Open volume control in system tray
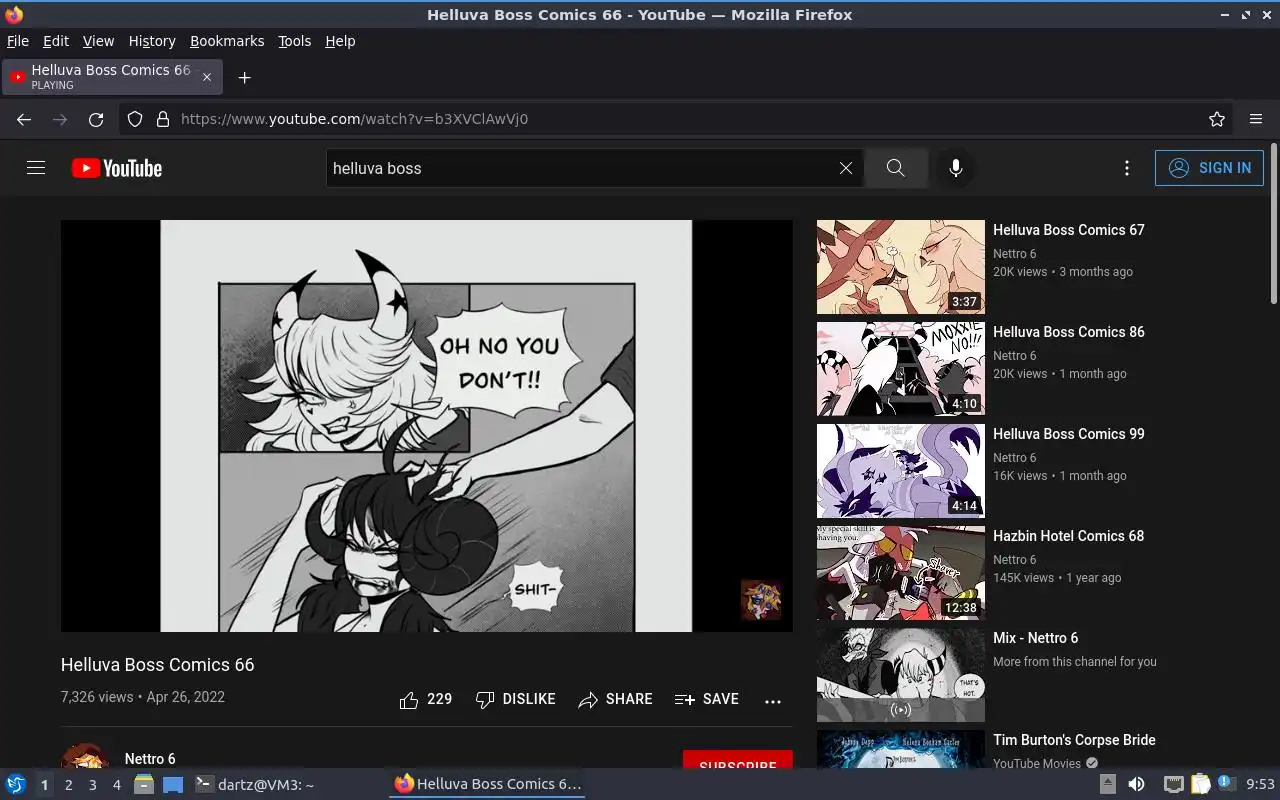The height and width of the screenshot is (800, 1280). pyautogui.click(x=1136, y=784)
